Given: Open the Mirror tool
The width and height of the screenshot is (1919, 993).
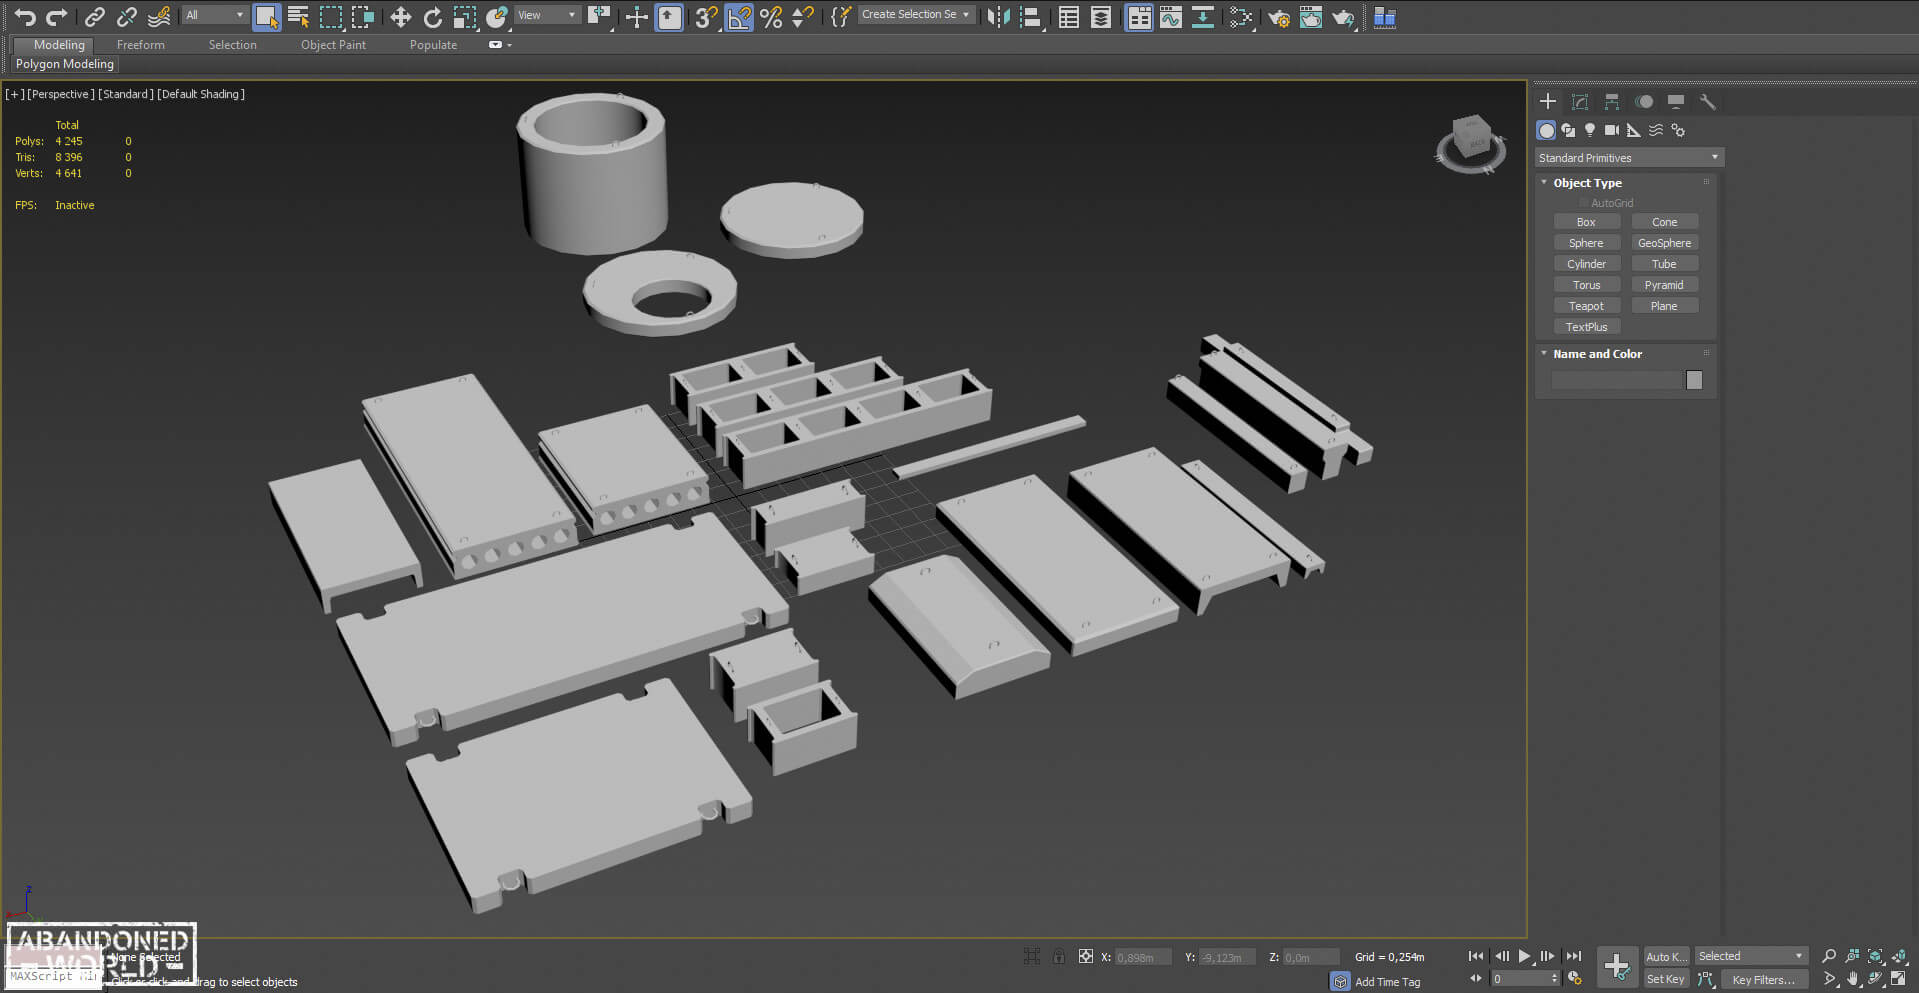Looking at the screenshot, I should point(997,17).
